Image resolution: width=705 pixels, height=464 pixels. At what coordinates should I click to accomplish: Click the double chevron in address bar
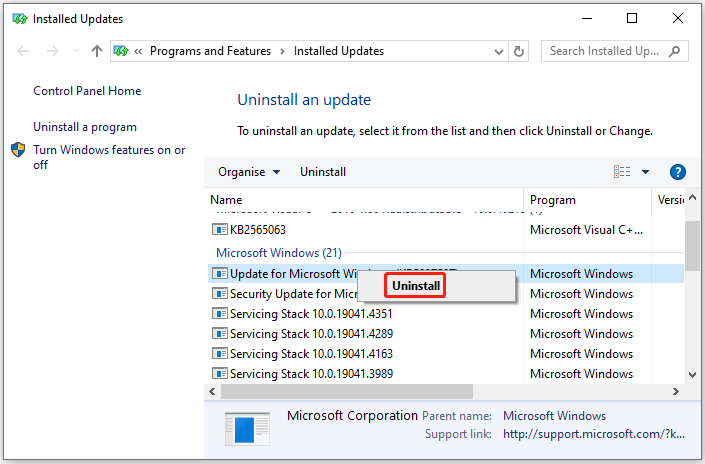[138, 52]
